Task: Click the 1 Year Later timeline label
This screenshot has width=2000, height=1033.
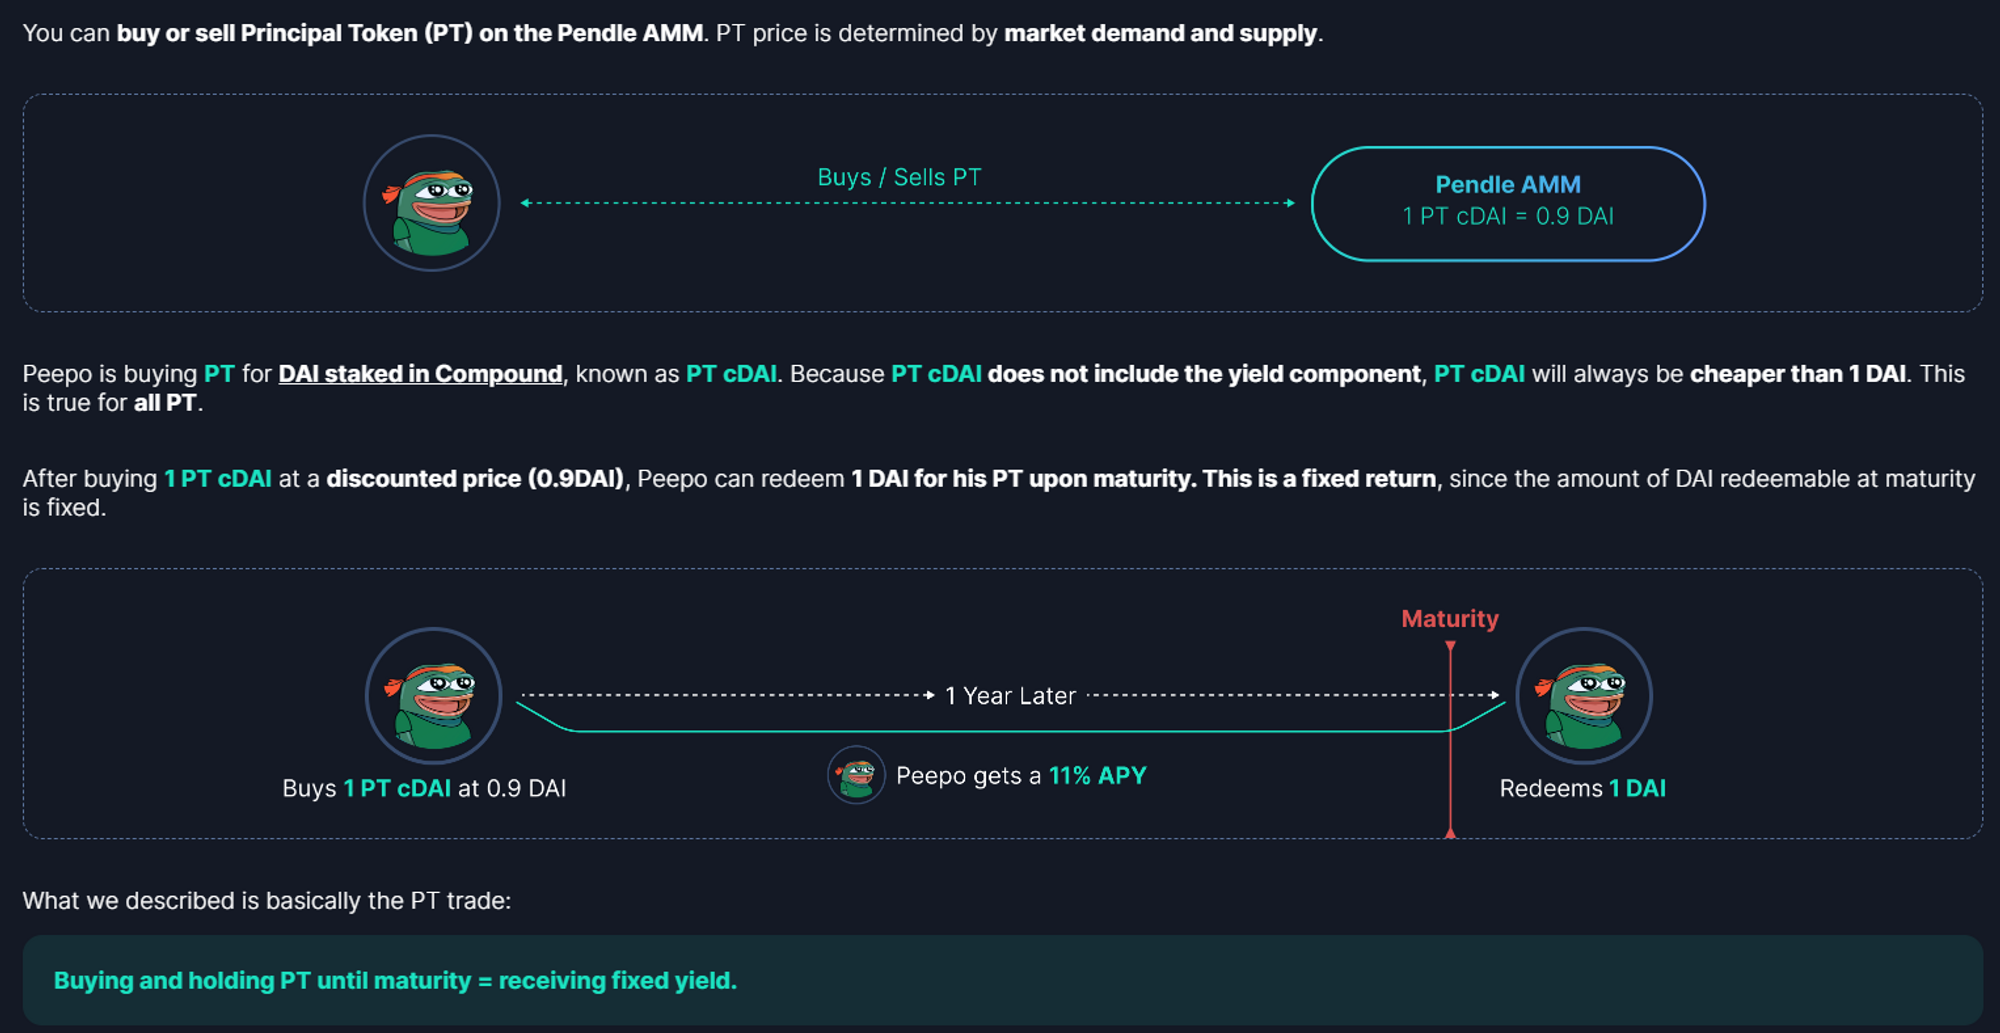Action: click(x=1010, y=696)
